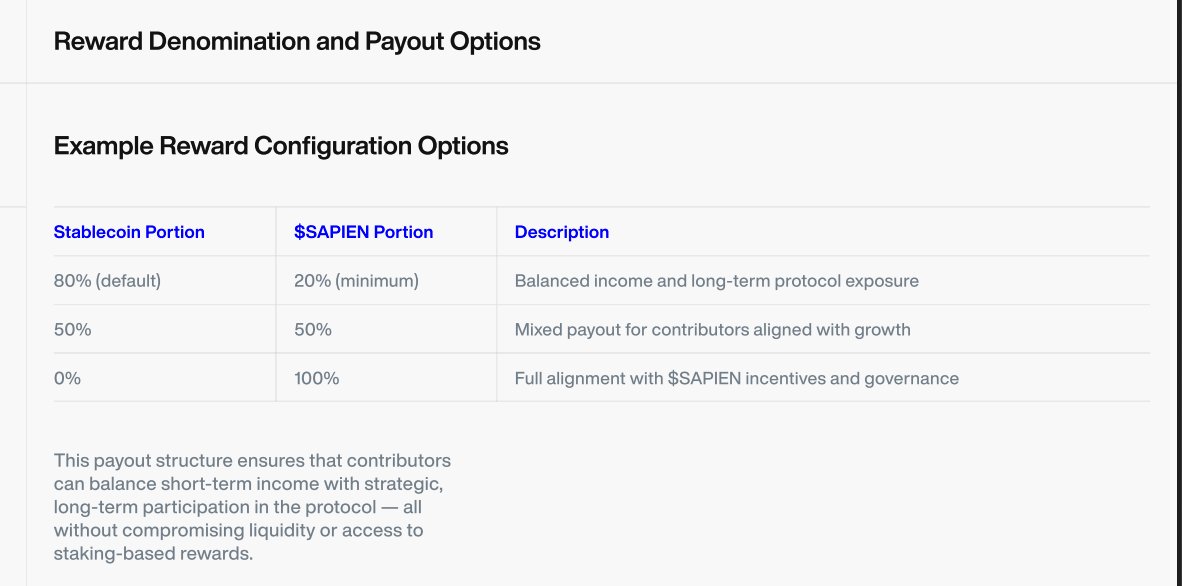Click the Balanced income description cell
The image size is (1182, 586).
point(717,281)
